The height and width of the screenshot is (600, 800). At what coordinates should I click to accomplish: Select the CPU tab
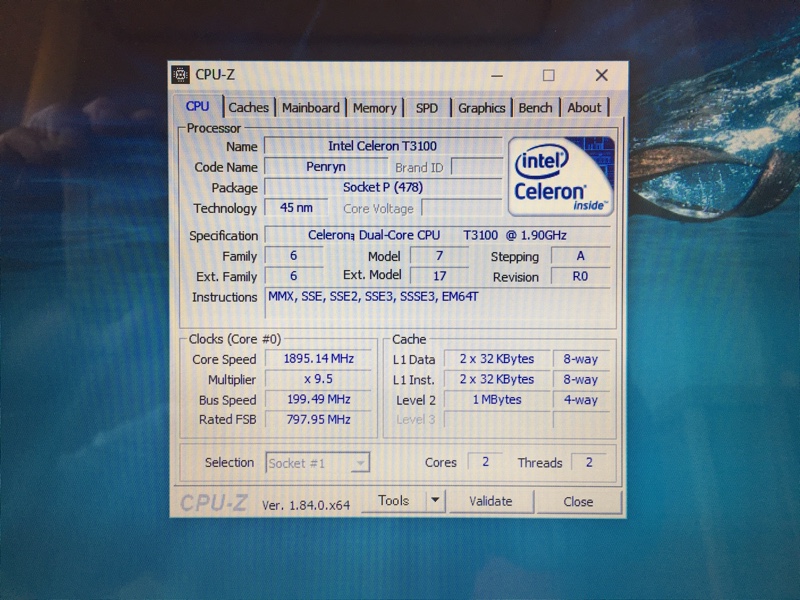(197, 106)
